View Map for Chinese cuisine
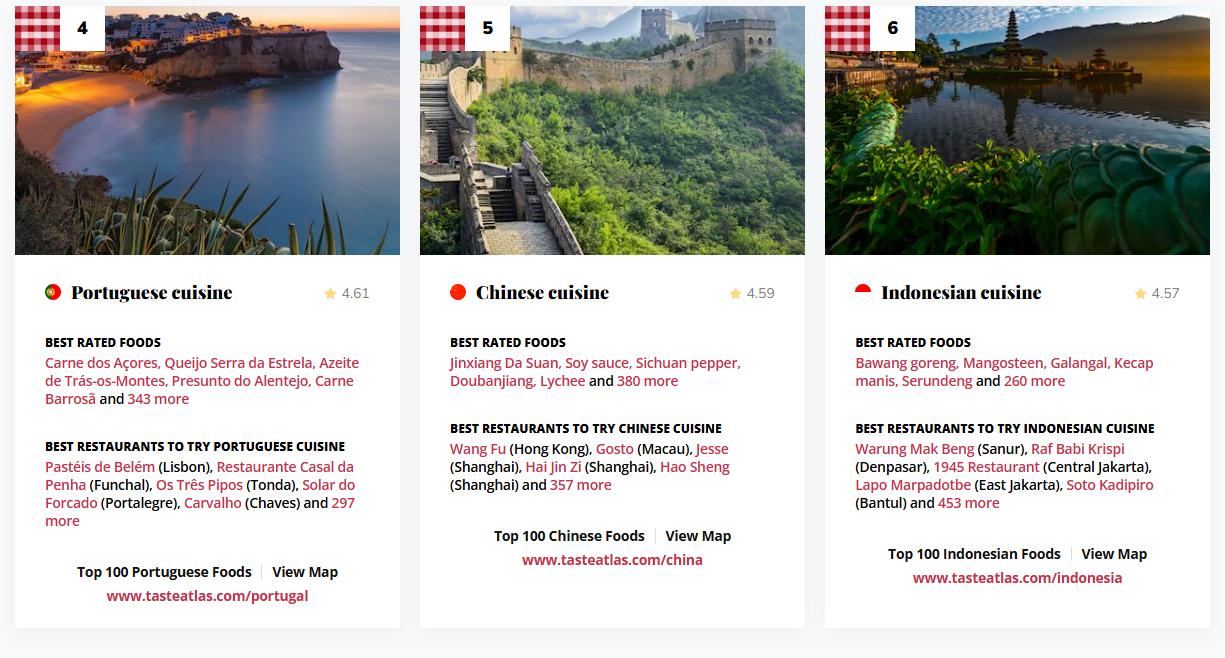Viewport: 1225px width, 658px height. coord(698,536)
